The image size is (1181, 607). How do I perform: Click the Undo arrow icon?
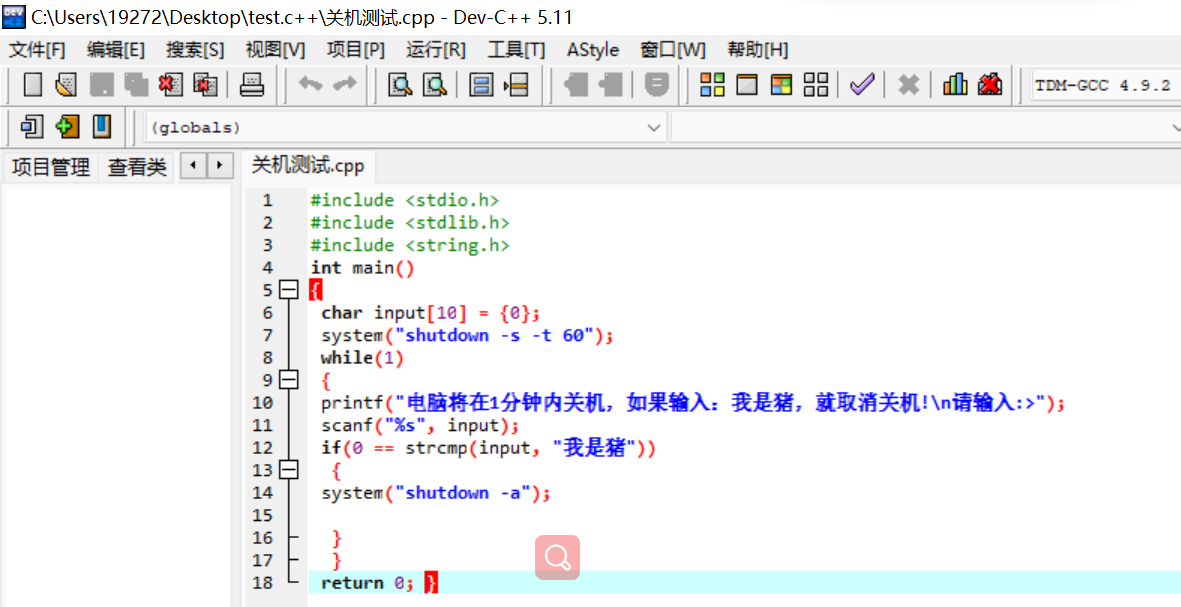(310, 85)
